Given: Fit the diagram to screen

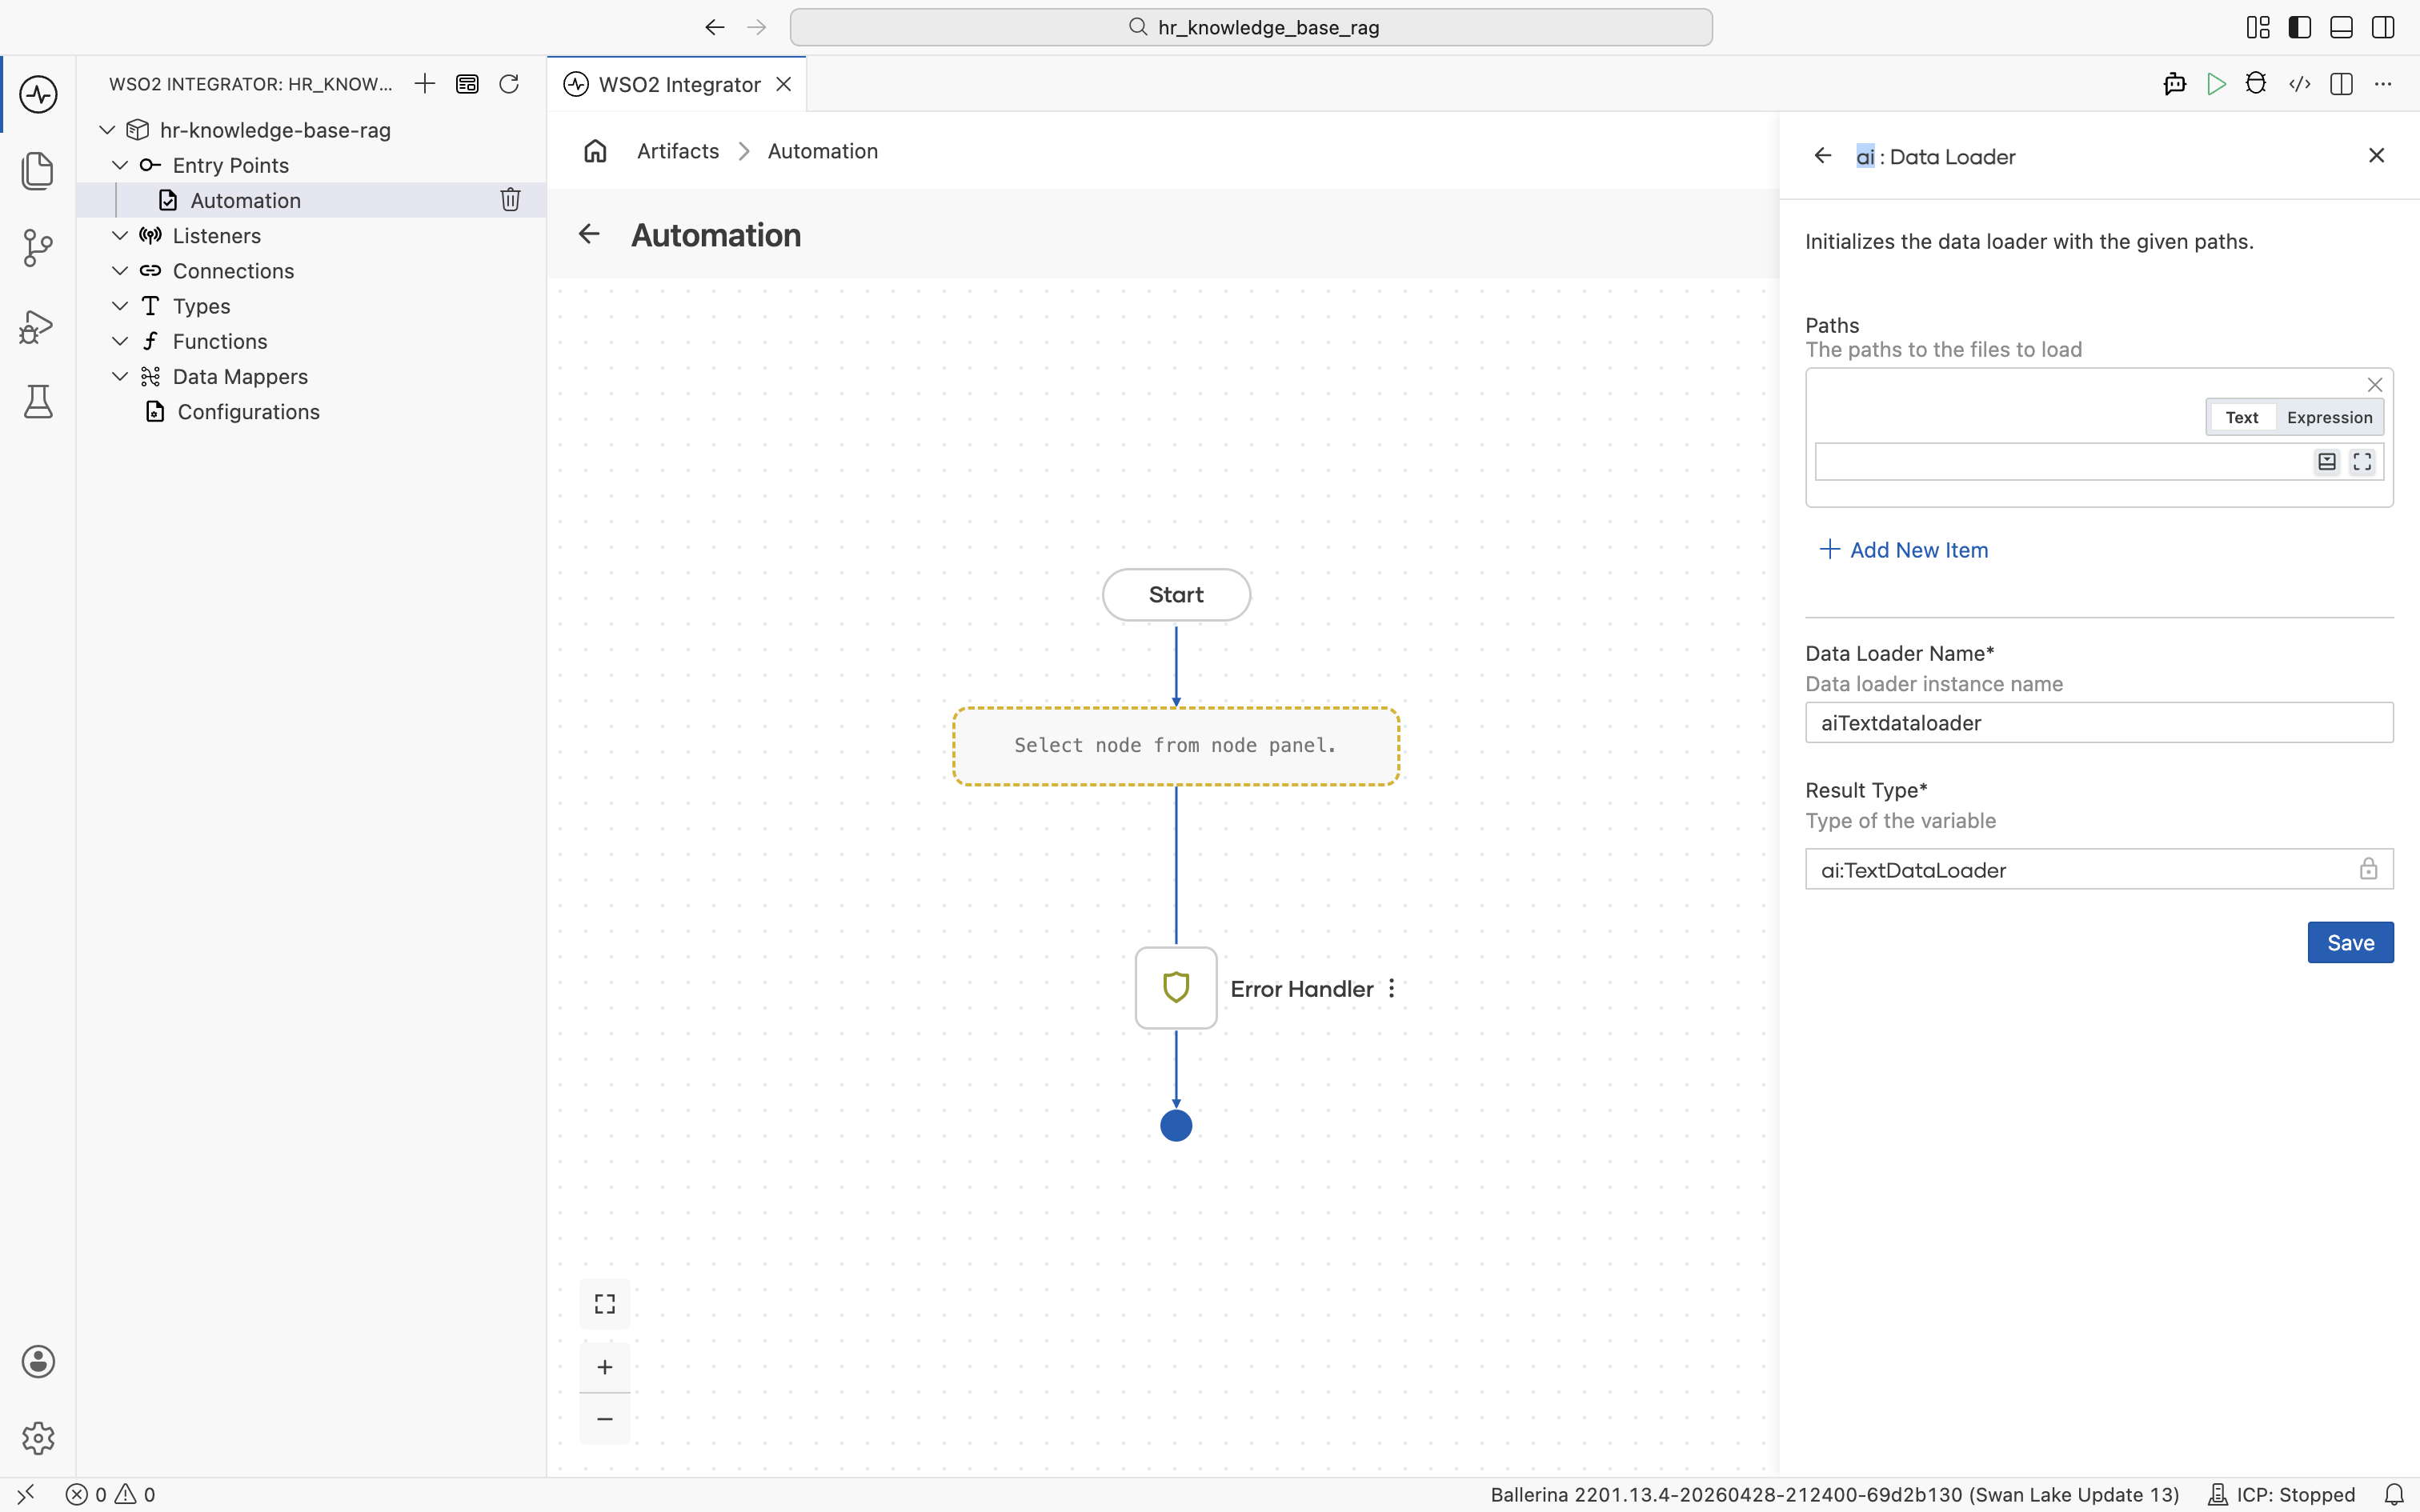Looking at the screenshot, I should (x=605, y=1304).
